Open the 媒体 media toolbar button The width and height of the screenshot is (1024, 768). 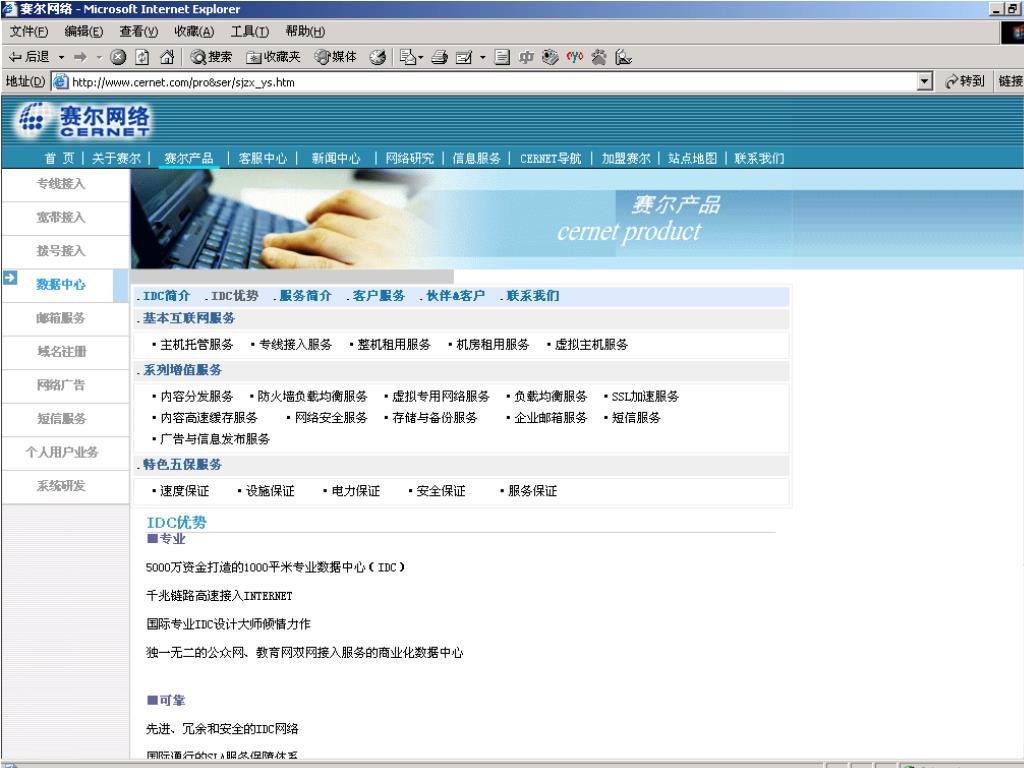(x=336, y=57)
